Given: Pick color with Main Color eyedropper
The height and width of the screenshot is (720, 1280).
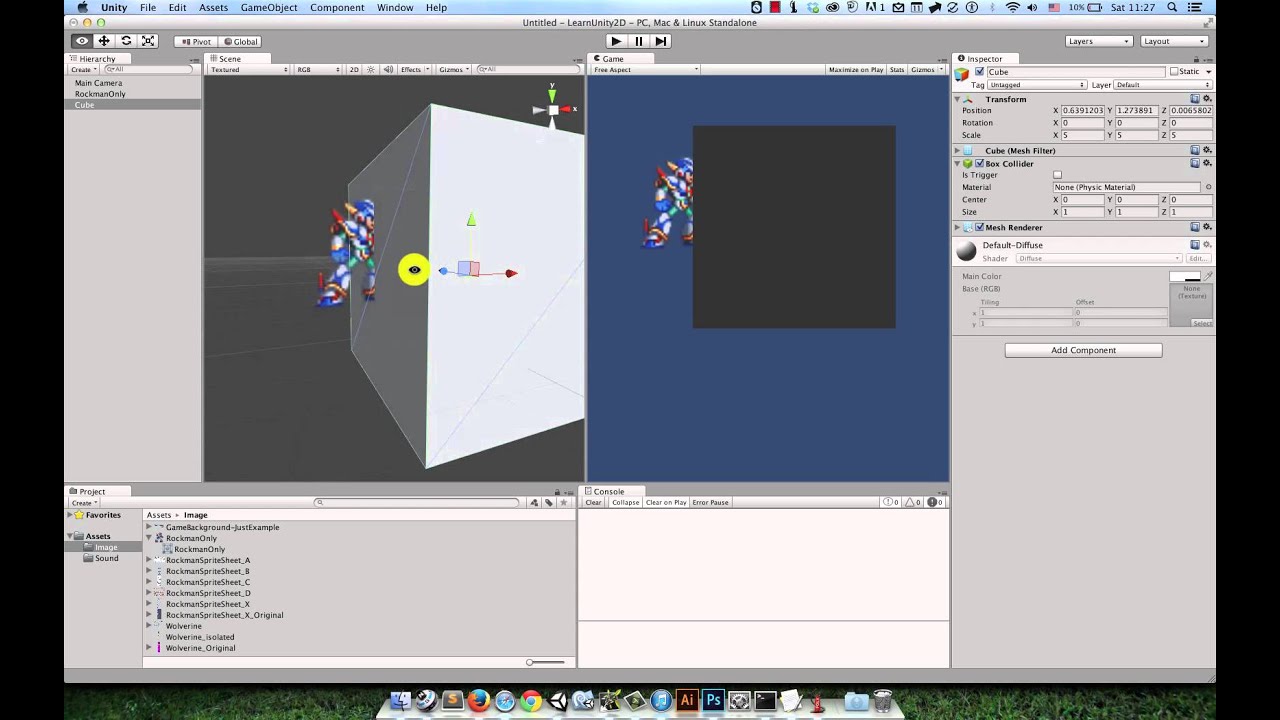Looking at the screenshot, I should click(1208, 276).
